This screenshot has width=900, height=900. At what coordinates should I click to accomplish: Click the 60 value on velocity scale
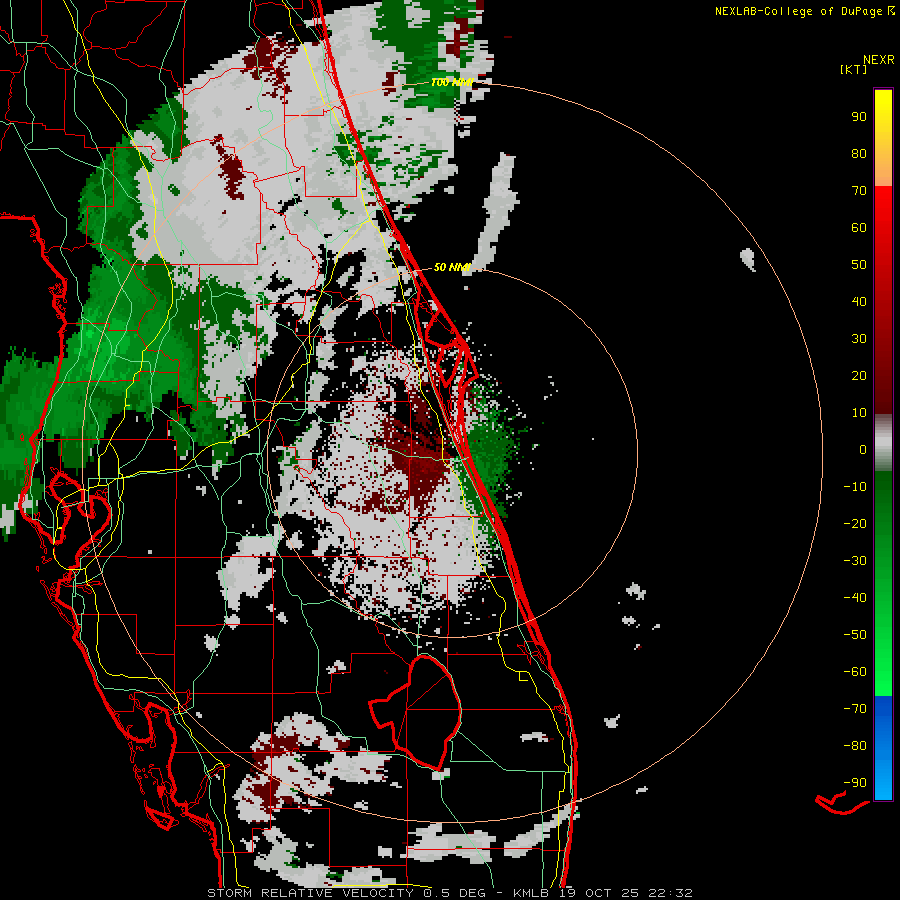[859, 228]
